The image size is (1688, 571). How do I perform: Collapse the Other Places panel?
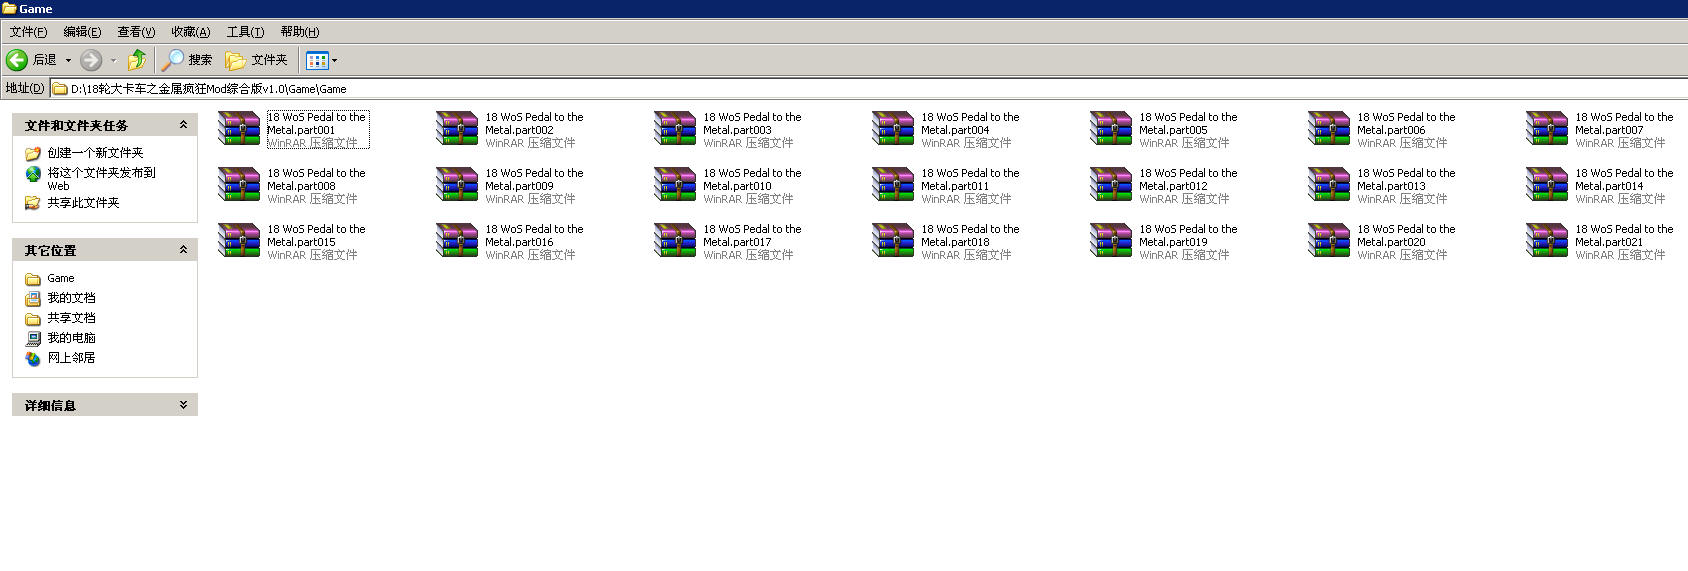(x=183, y=250)
